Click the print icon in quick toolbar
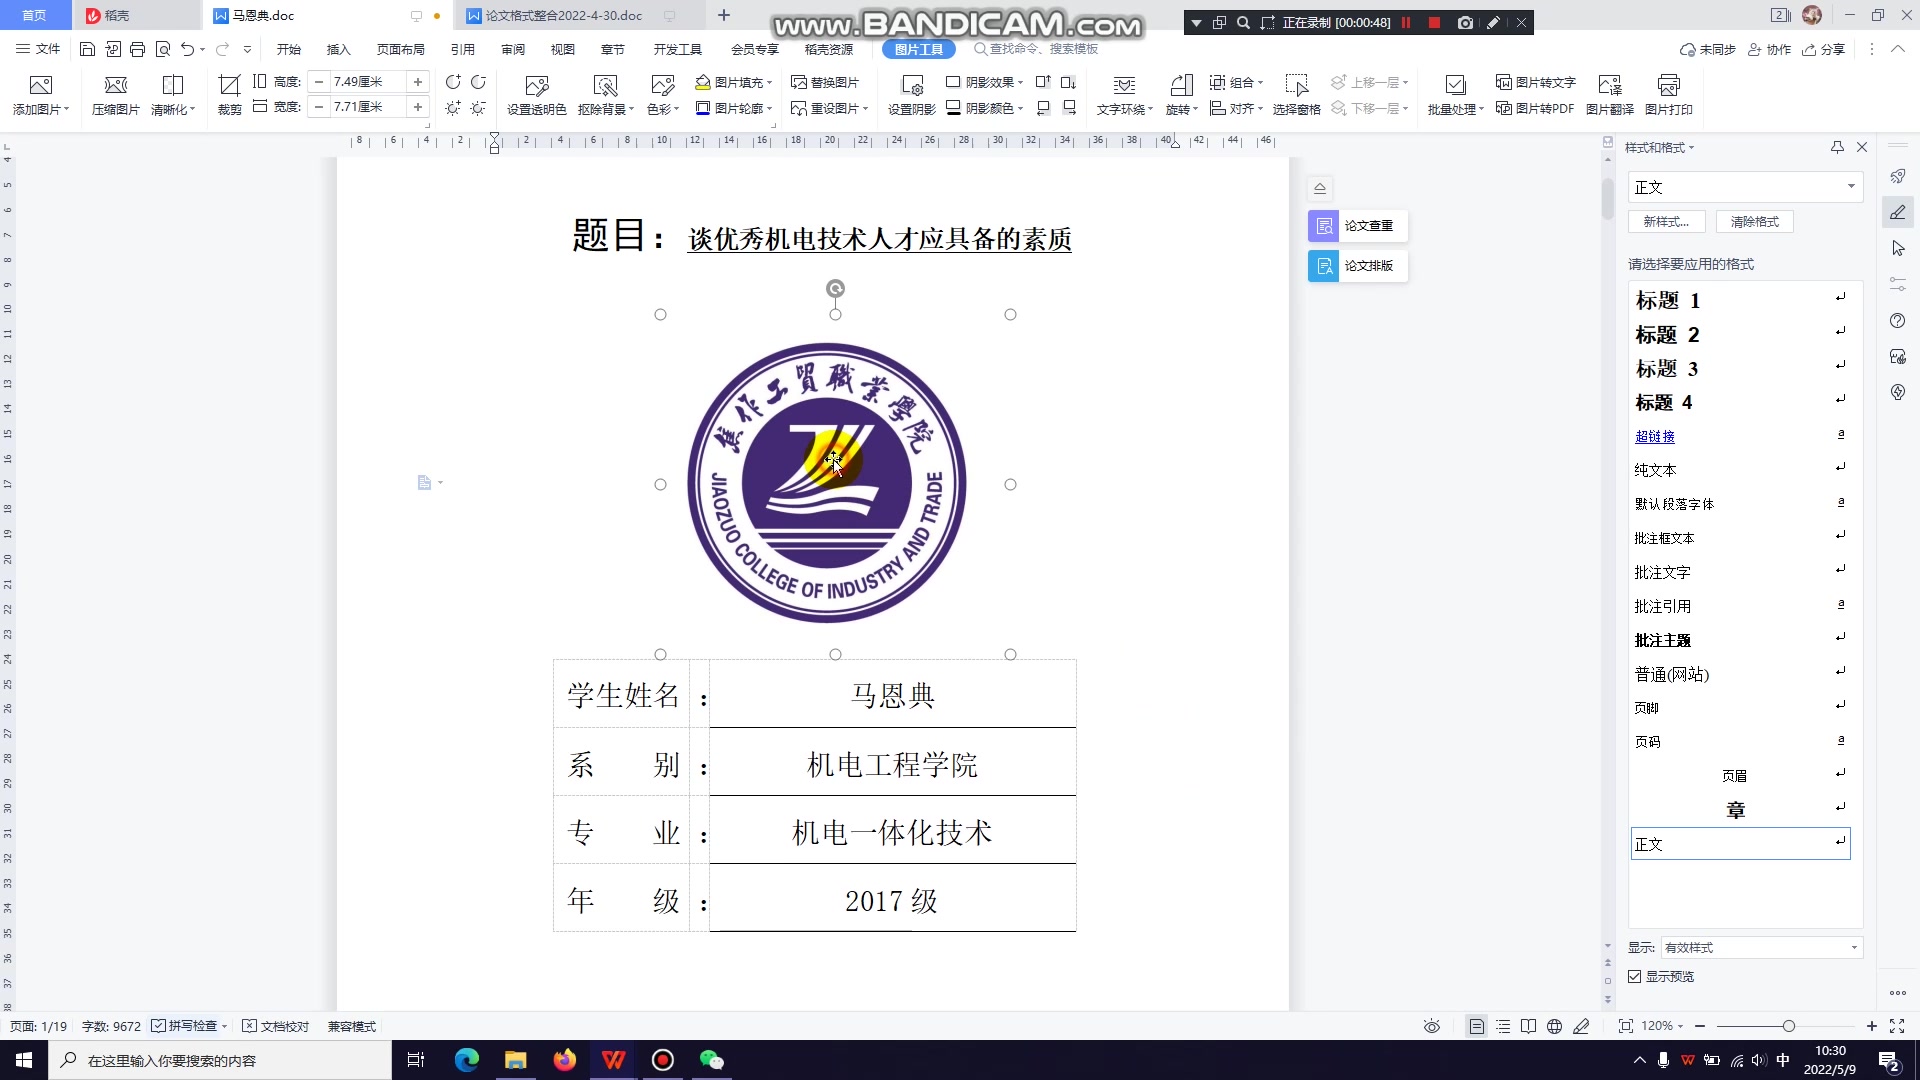The height and width of the screenshot is (1080, 1920). point(137,49)
